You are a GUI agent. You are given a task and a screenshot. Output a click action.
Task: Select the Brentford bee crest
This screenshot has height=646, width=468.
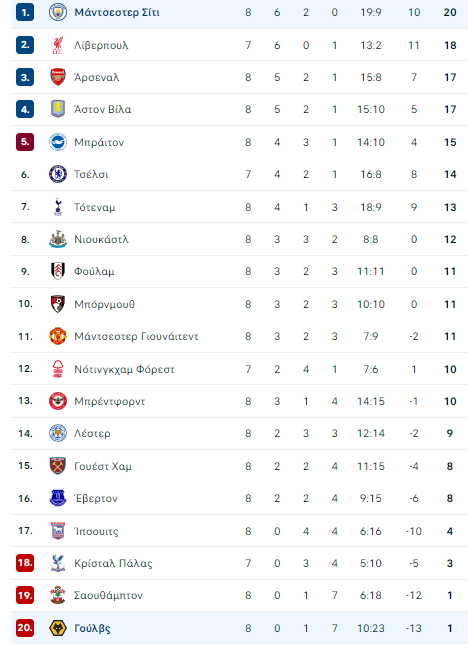click(58, 401)
